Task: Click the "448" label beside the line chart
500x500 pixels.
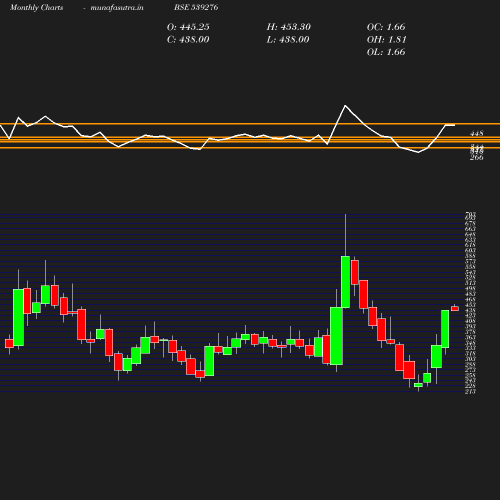Action: click(477, 133)
